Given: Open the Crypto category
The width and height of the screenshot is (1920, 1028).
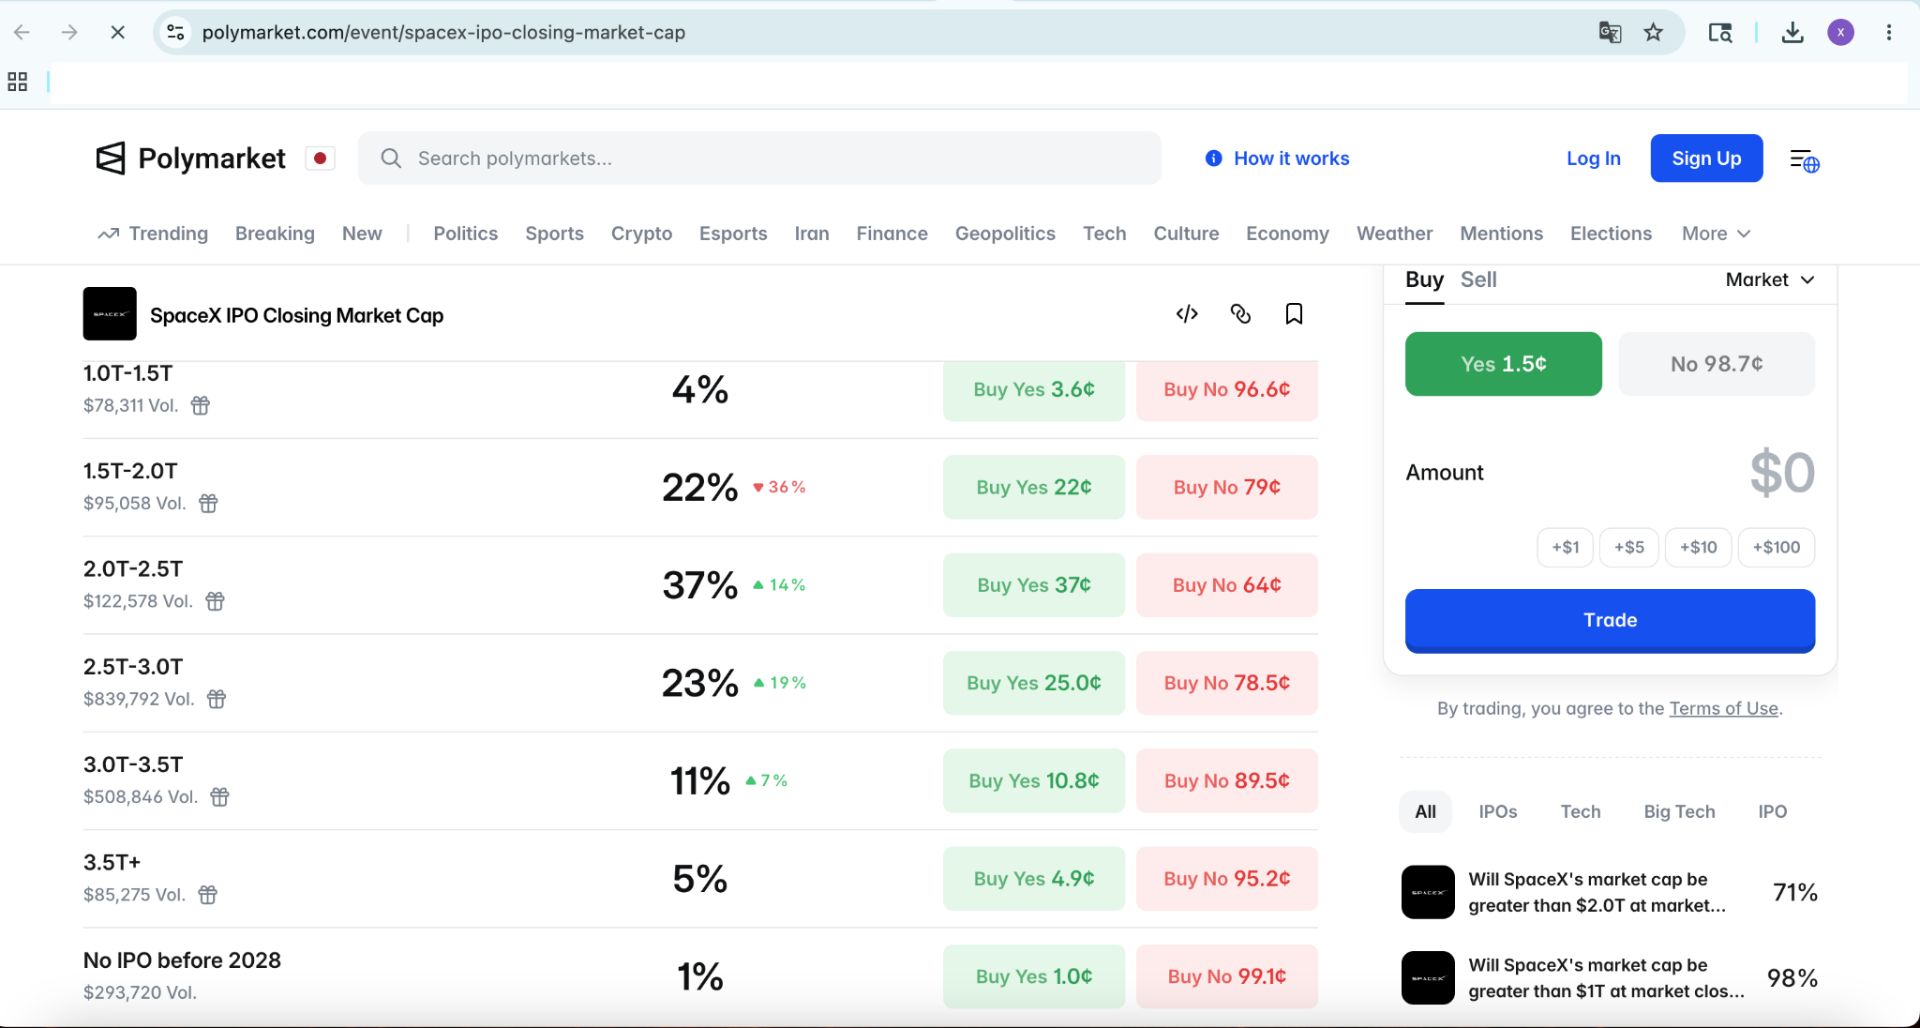Looking at the screenshot, I should tap(641, 233).
